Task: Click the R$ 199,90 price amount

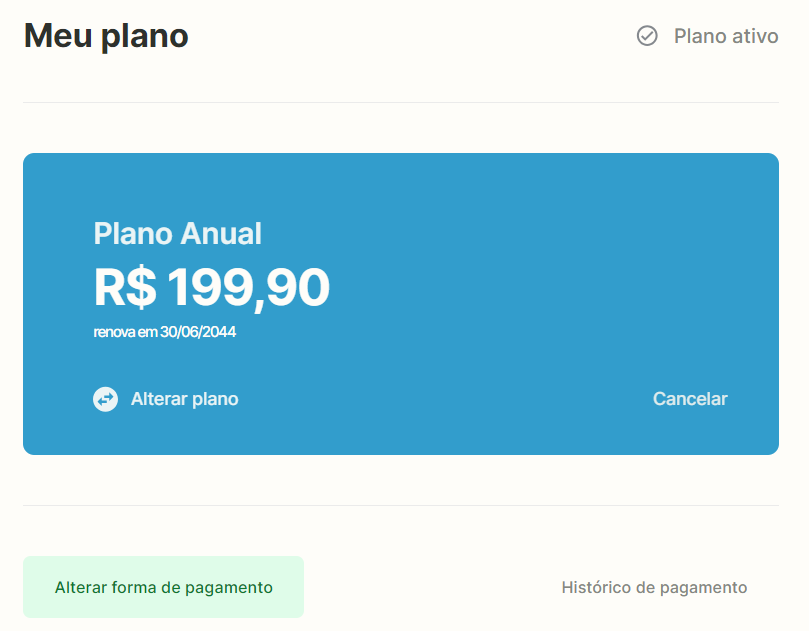Action: pos(212,287)
